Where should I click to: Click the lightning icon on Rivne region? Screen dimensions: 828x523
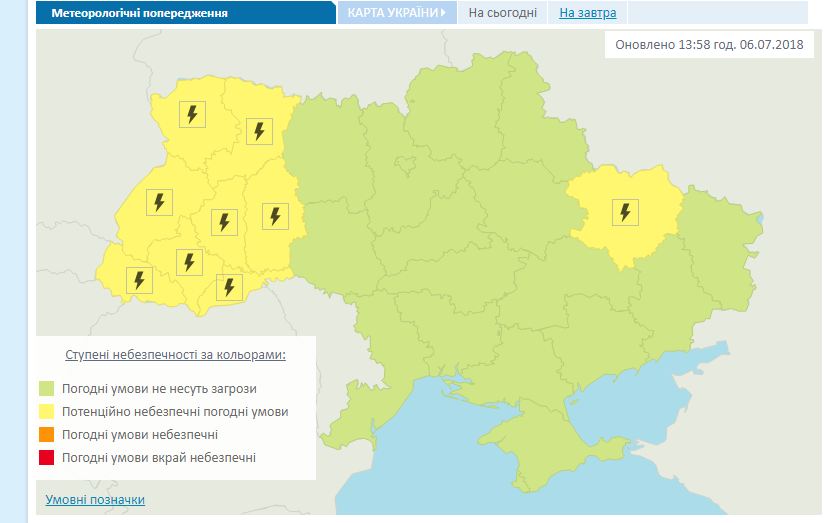pyautogui.click(x=259, y=131)
